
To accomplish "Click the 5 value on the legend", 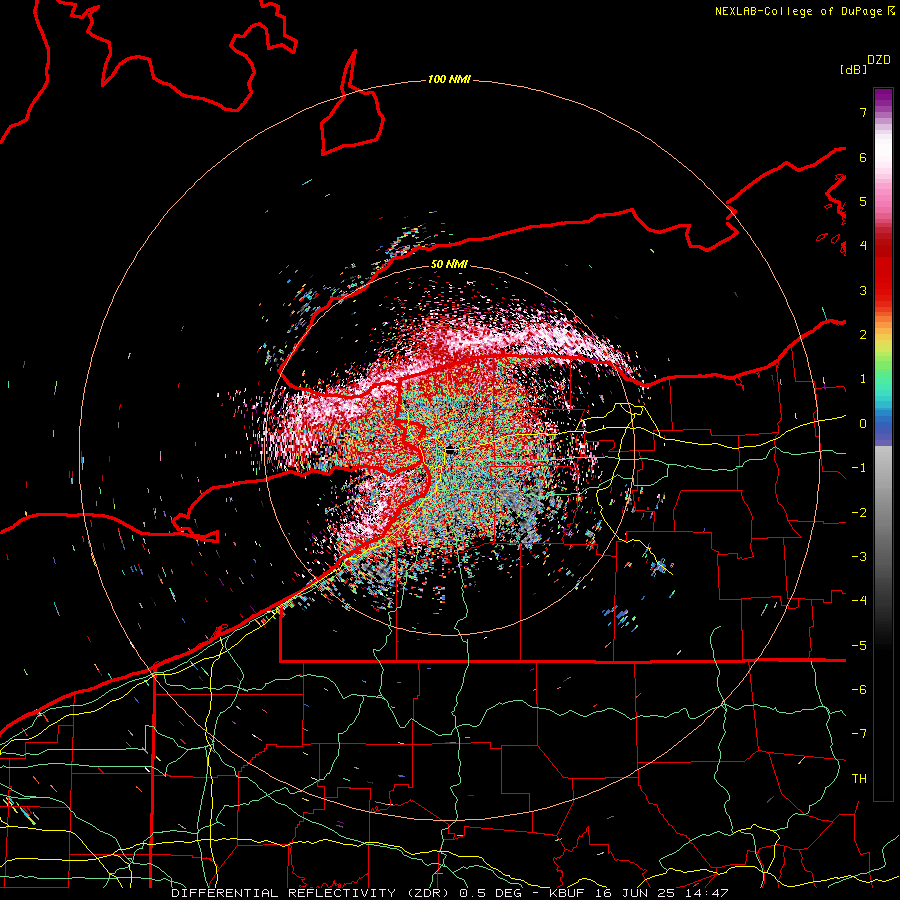I will click(x=863, y=201).
